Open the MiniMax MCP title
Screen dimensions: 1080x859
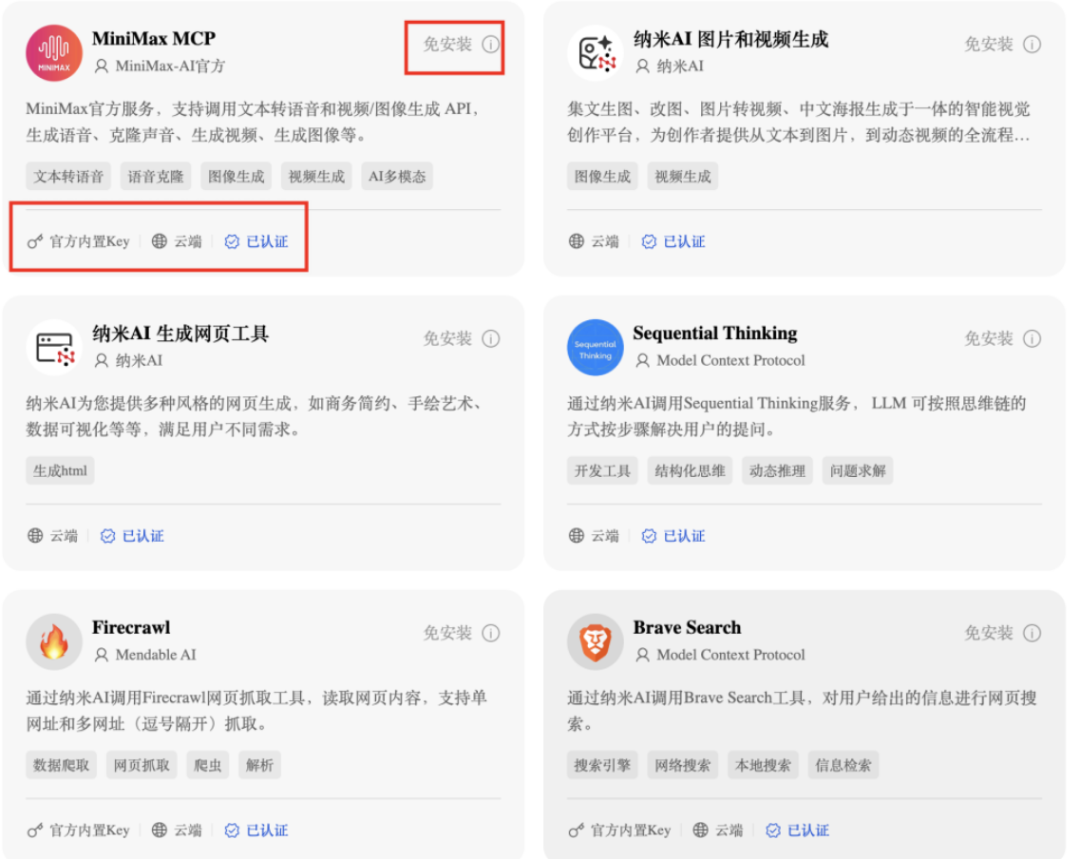[154, 39]
